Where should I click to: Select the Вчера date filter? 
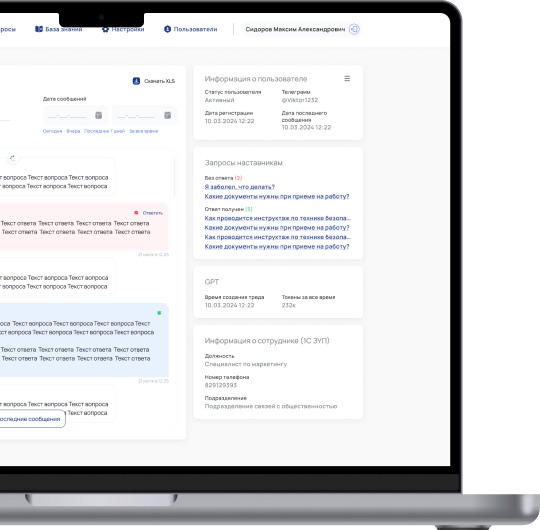[x=73, y=131]
